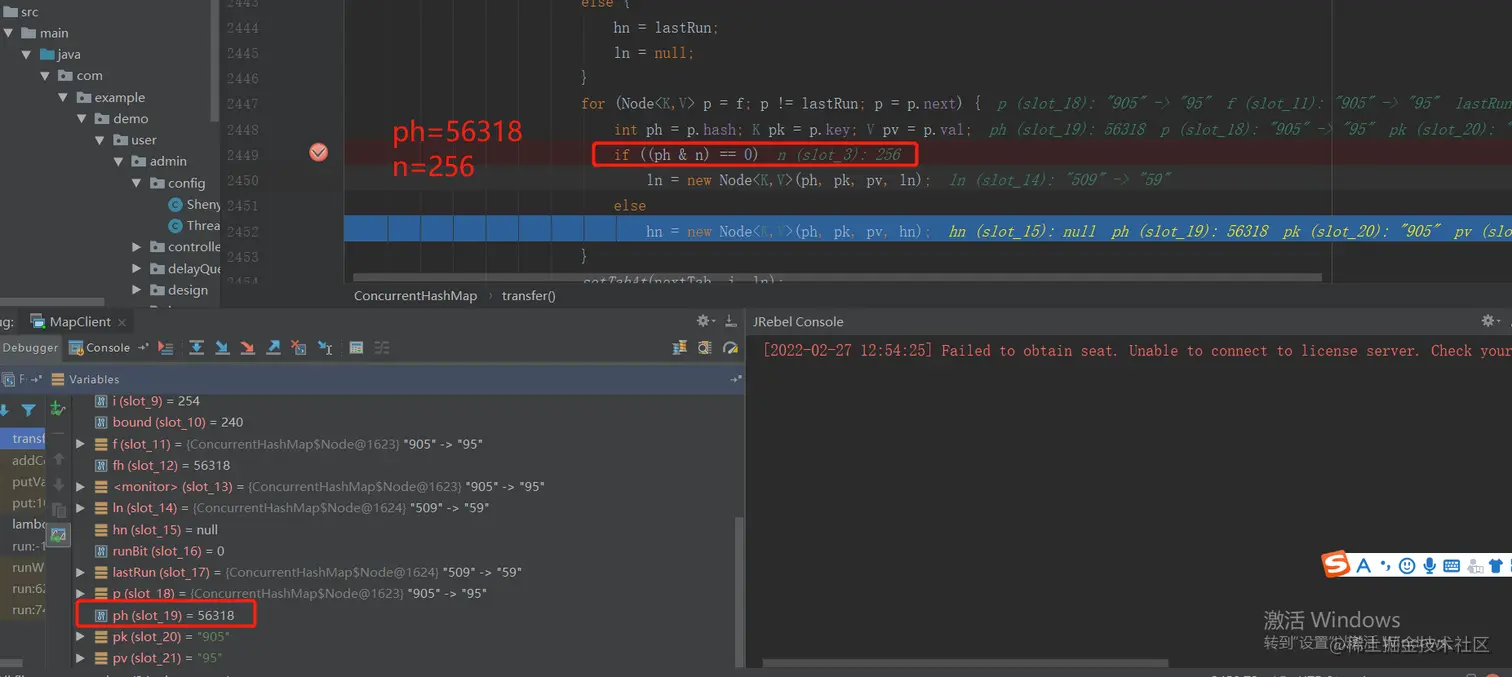Image resolution: width=1512 pixels, height=677 pixels.
Task: Click the Trace Current Stream Chain icon
Action: point(381,347)
